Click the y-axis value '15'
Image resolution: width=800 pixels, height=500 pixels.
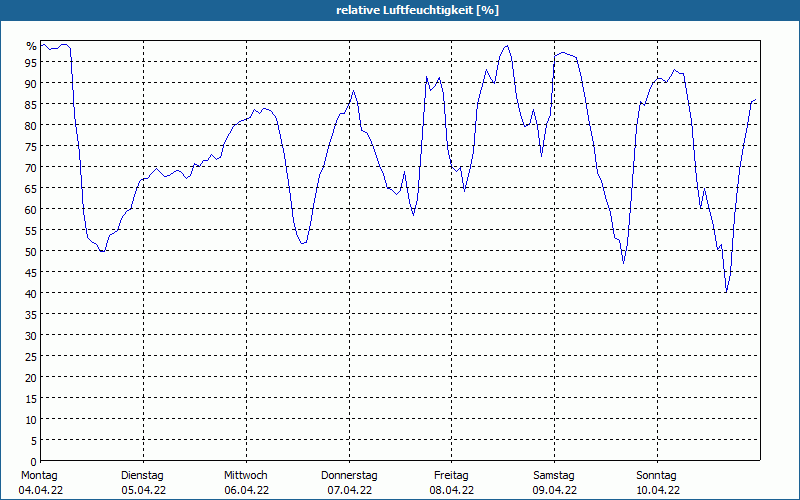(x=32, y=399)
